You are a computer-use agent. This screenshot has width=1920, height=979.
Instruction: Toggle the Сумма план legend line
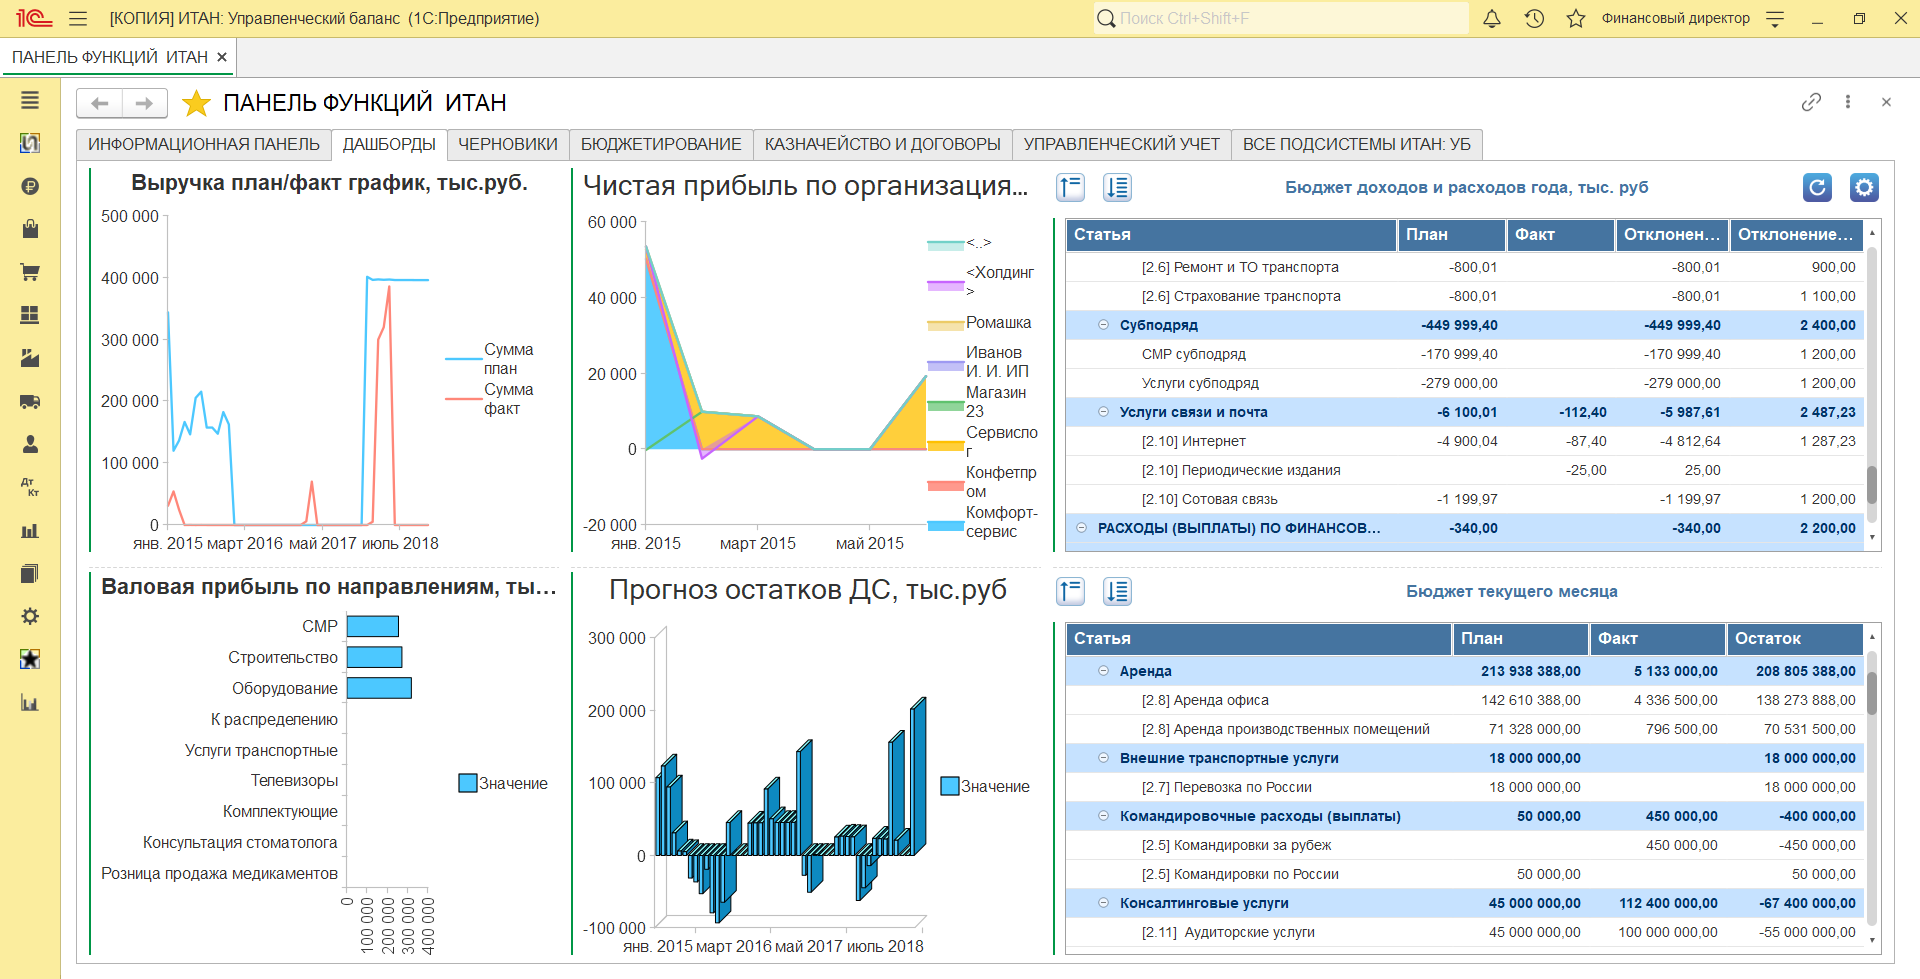click(x=464, y=358)
